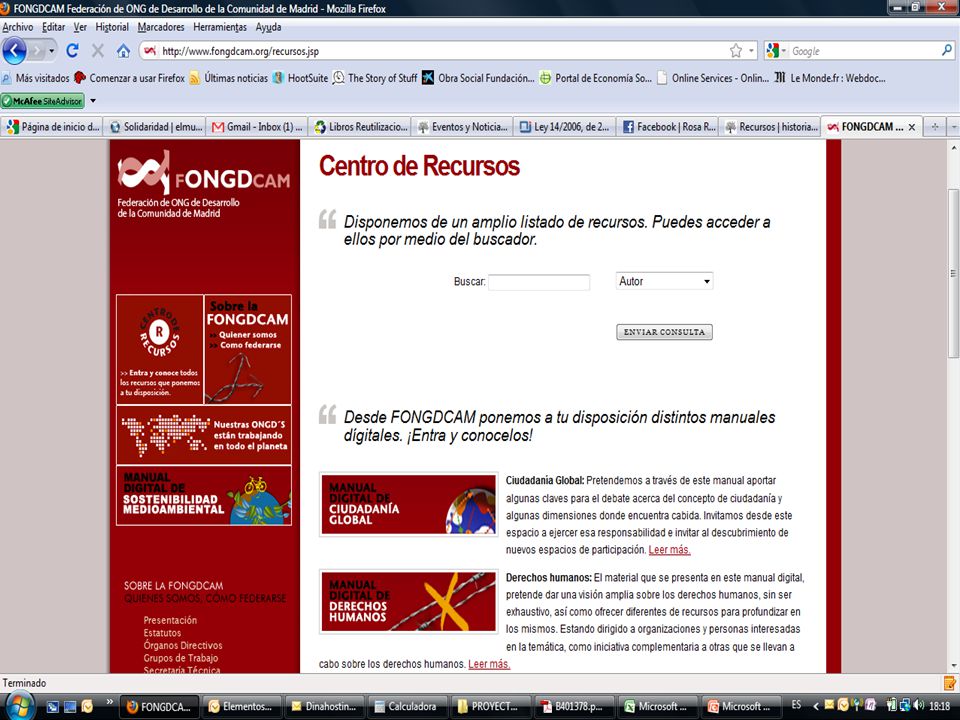The image size is (960, 720).
Task: Switch to the Libros Reutilizacio tab
Action: (360, 127)
